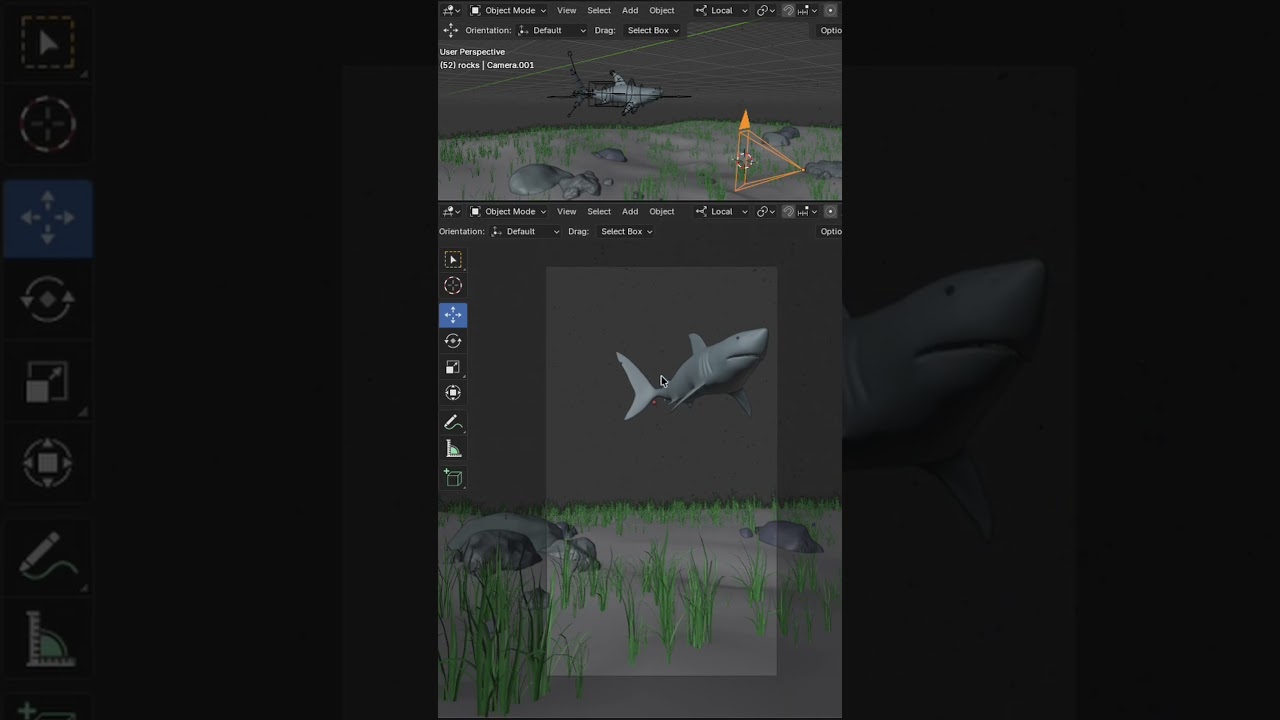Choose the Measure tool
This screenshot has width=1280, height=720.
click(x=453, y=449)
